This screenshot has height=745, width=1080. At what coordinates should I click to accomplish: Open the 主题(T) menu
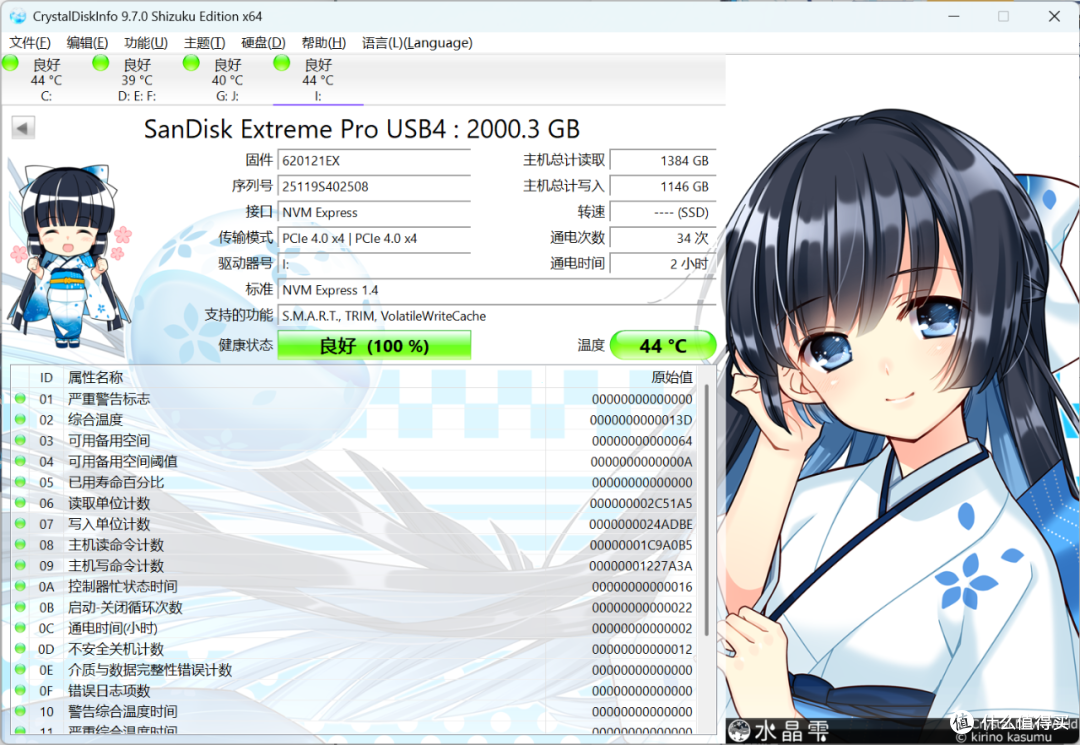point(205,43)
